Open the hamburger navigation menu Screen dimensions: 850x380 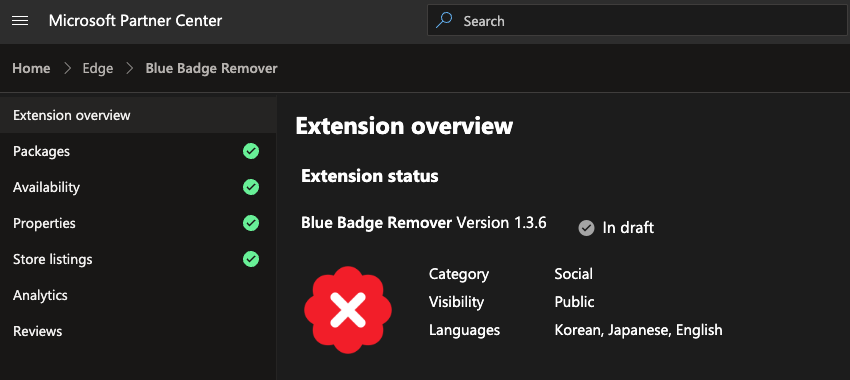[20, 21]
